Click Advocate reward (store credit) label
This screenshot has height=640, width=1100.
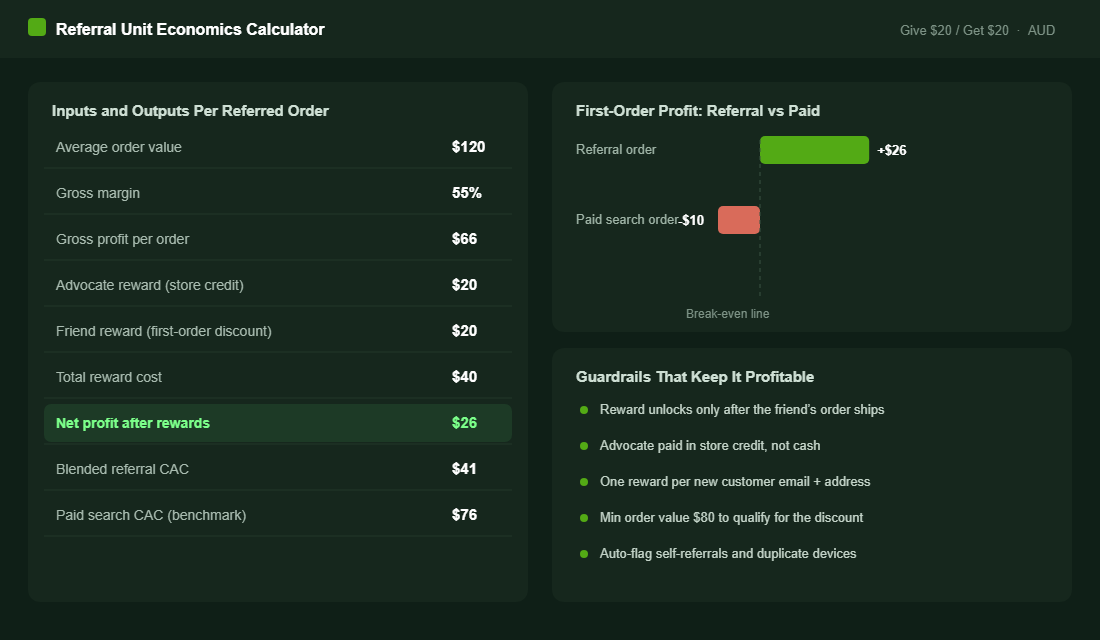[x=149, y=285]
